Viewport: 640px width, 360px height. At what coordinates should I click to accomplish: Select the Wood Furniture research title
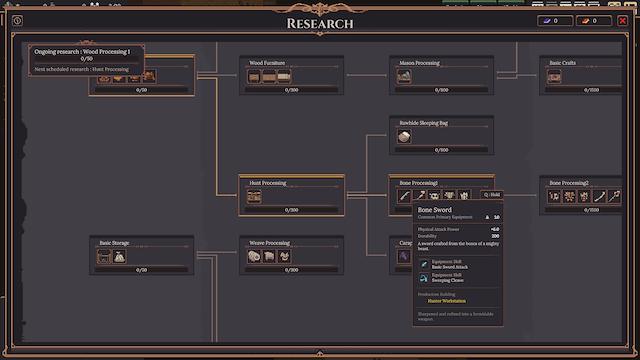point(267,63)
